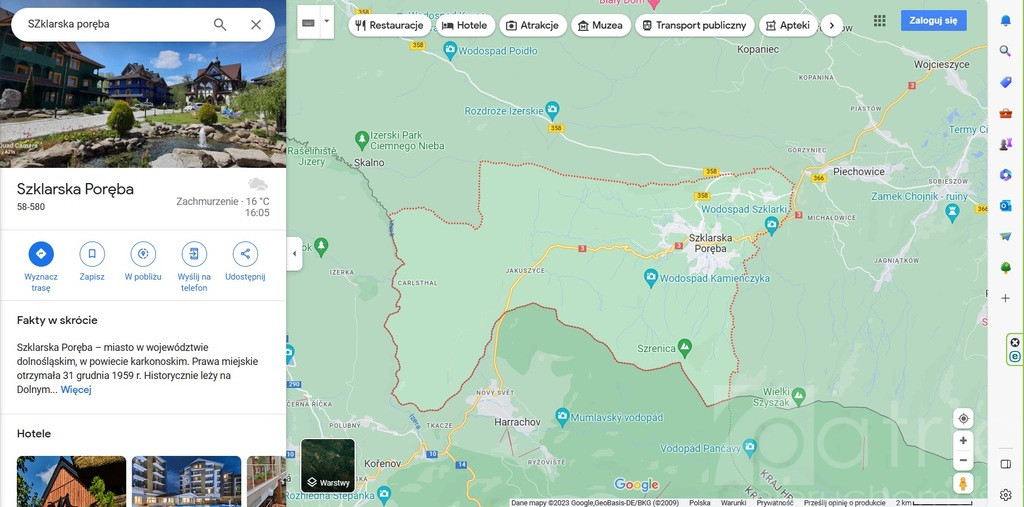
Task: Open browser sidebar settings gear
Action: pyautogui.click(x=1006, y=495)
